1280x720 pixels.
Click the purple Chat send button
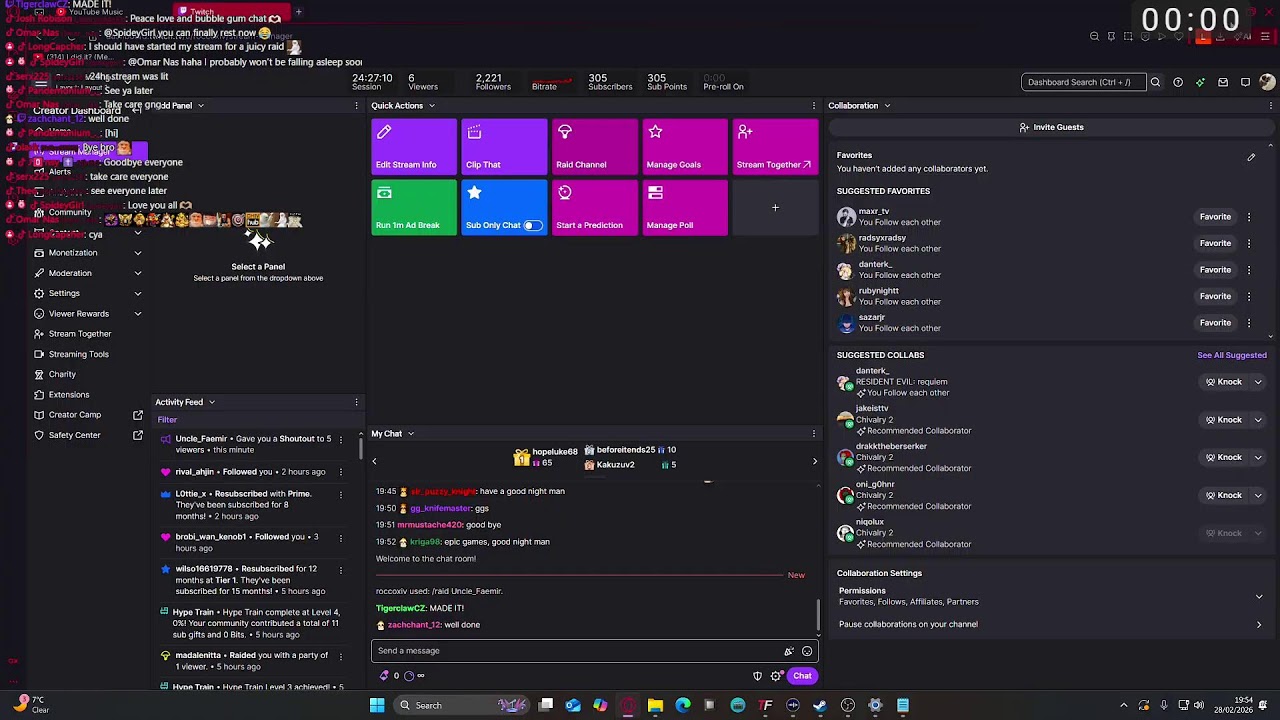click(802, 676)
